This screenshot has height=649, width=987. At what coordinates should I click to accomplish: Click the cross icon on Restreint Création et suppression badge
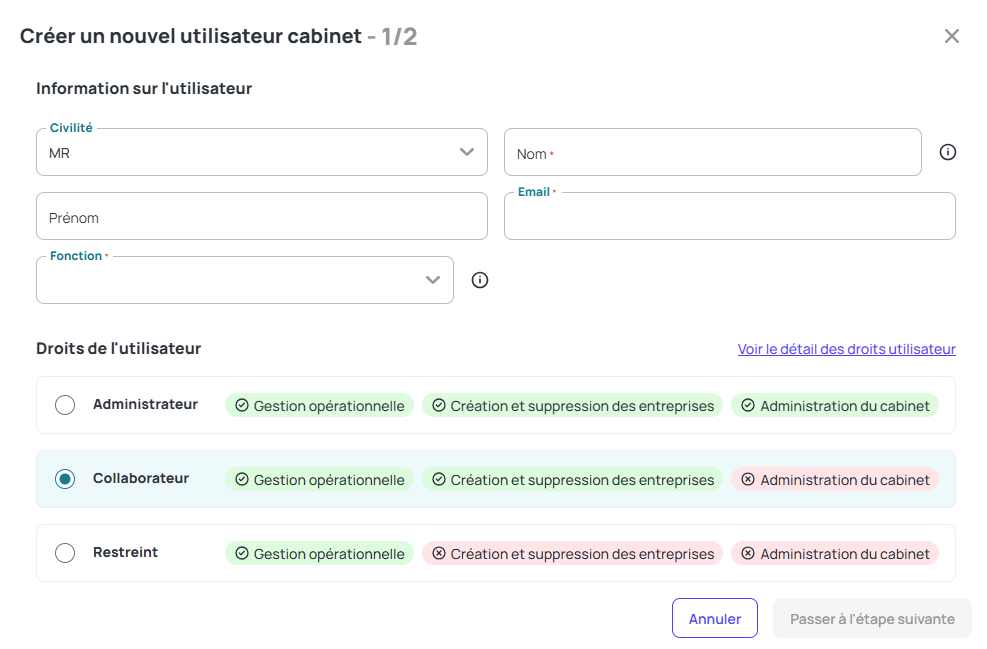point(439,553)
